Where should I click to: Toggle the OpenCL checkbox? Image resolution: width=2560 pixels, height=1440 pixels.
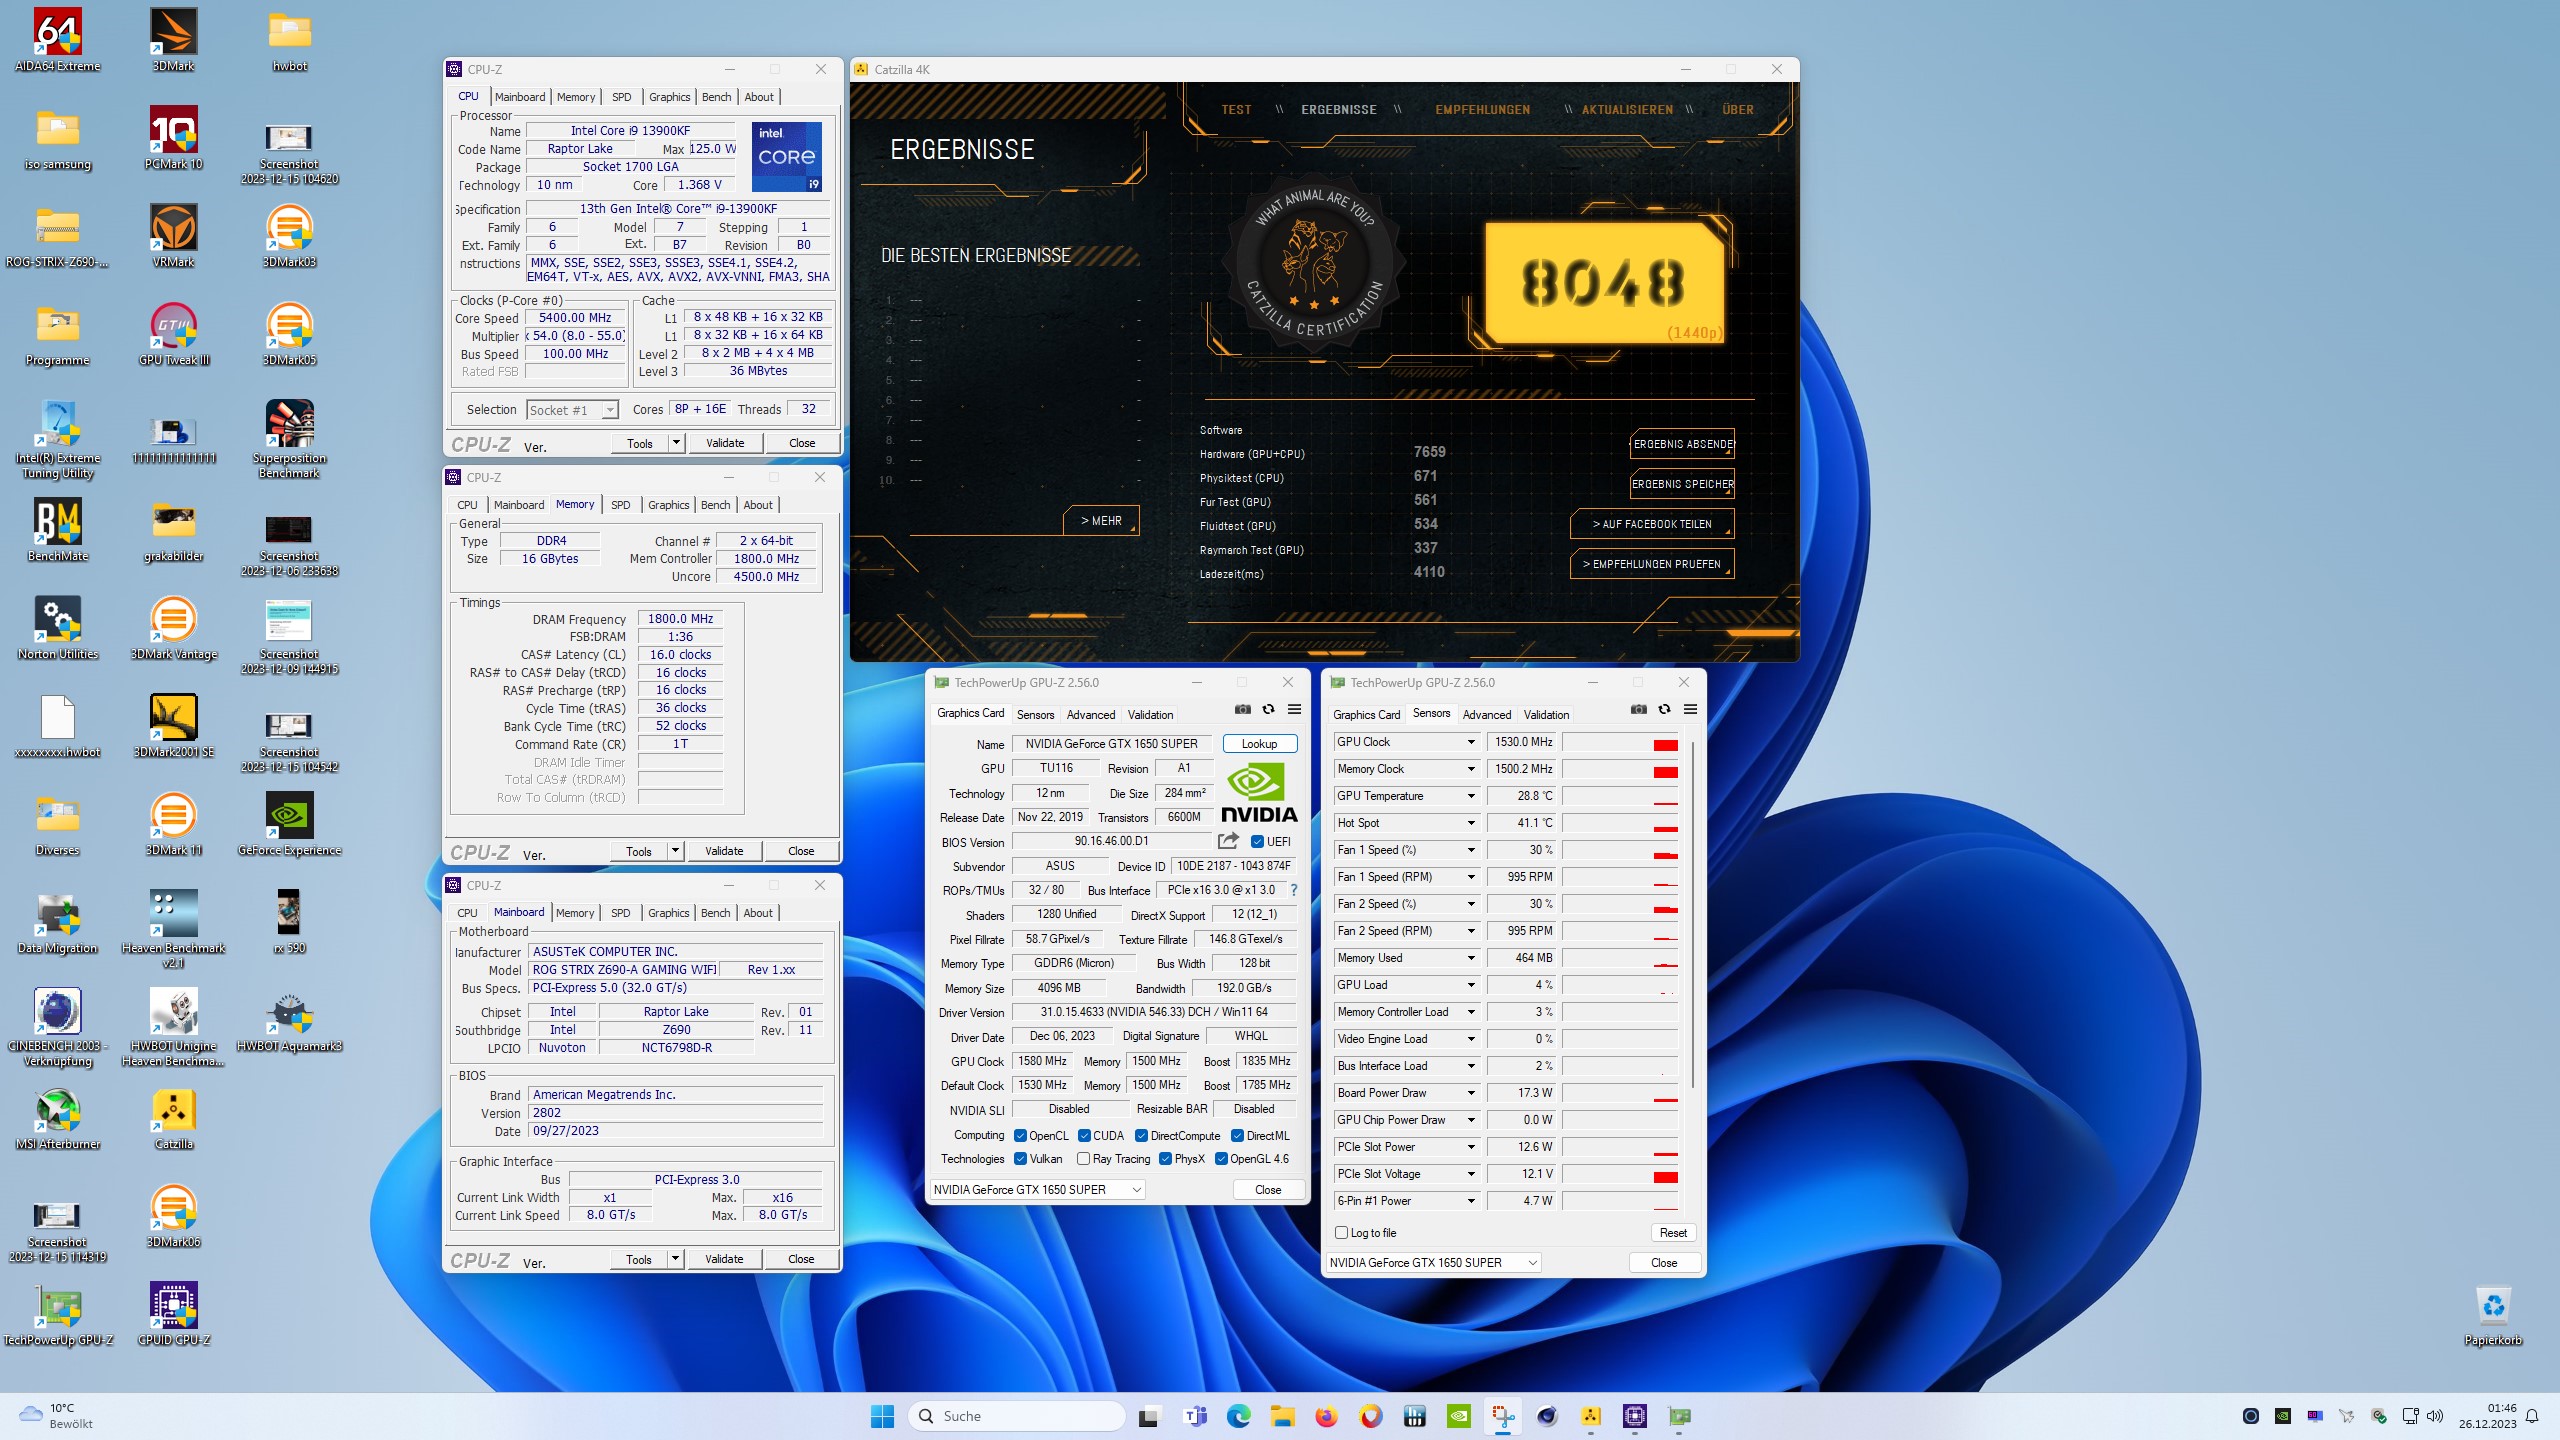(1020, 1136)
